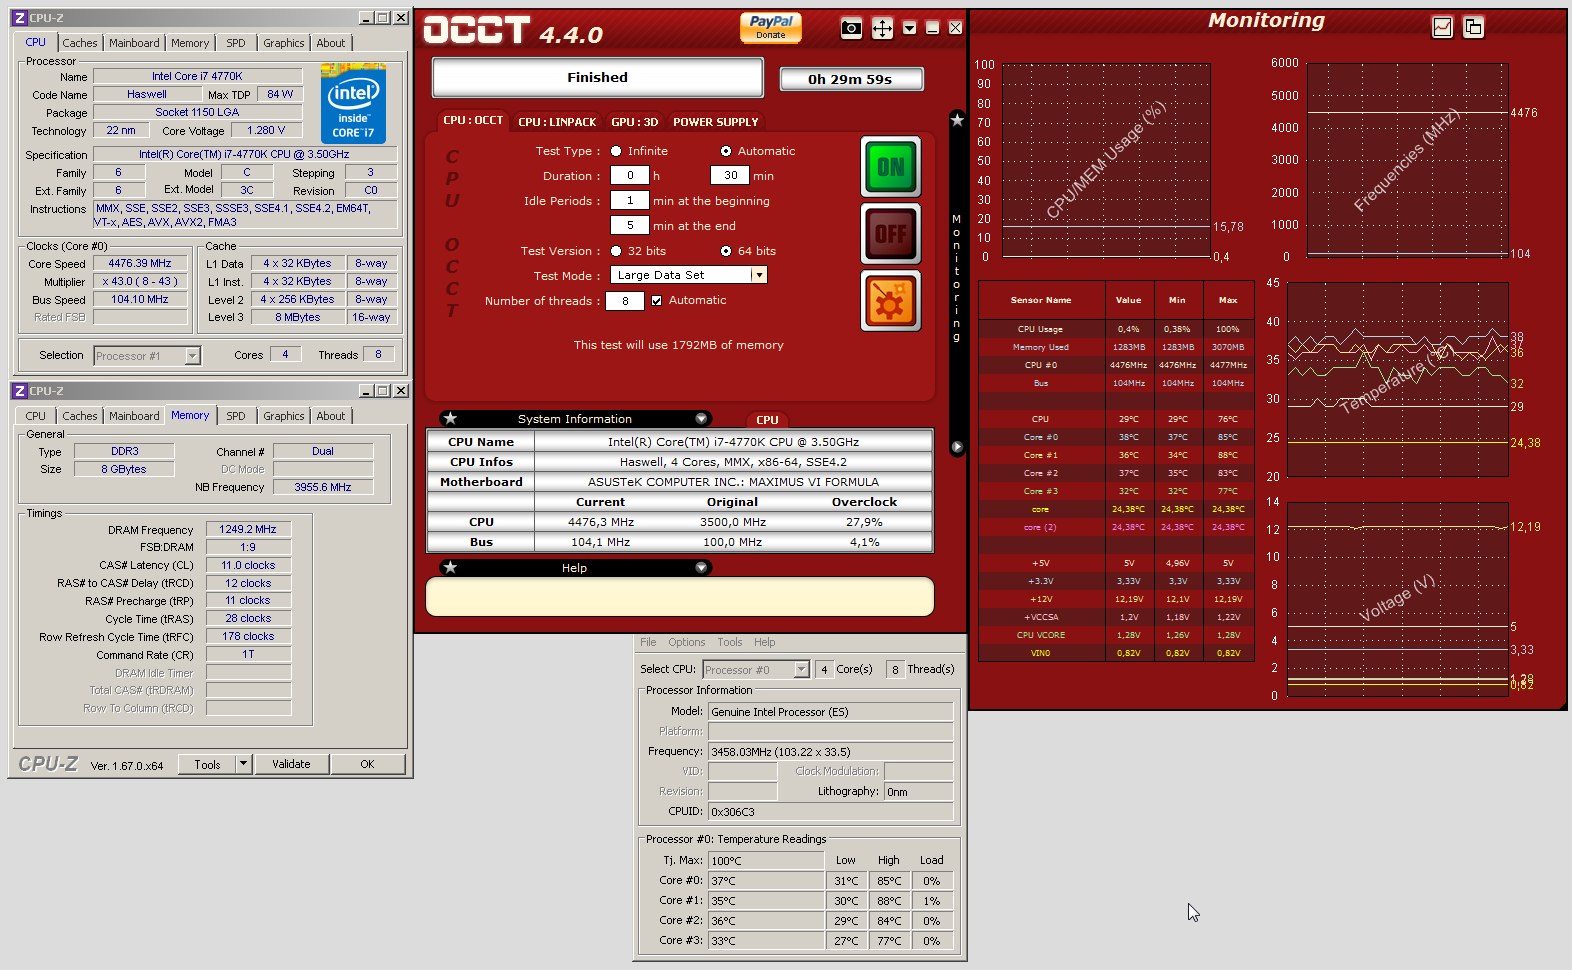This screenshot has width=1572, height=970.
Task: Click the Temperature graph in Monitoring
Action: tap(1398, 380)
